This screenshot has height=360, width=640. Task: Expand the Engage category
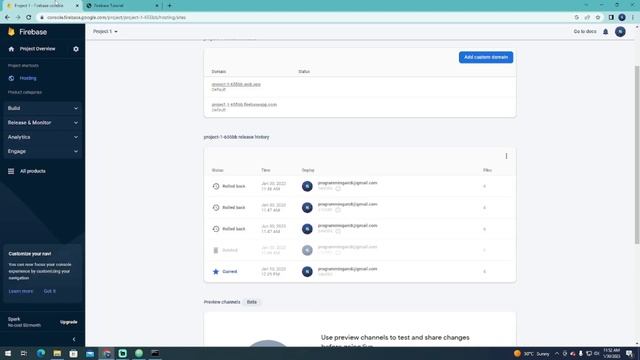tap(42, 151)
